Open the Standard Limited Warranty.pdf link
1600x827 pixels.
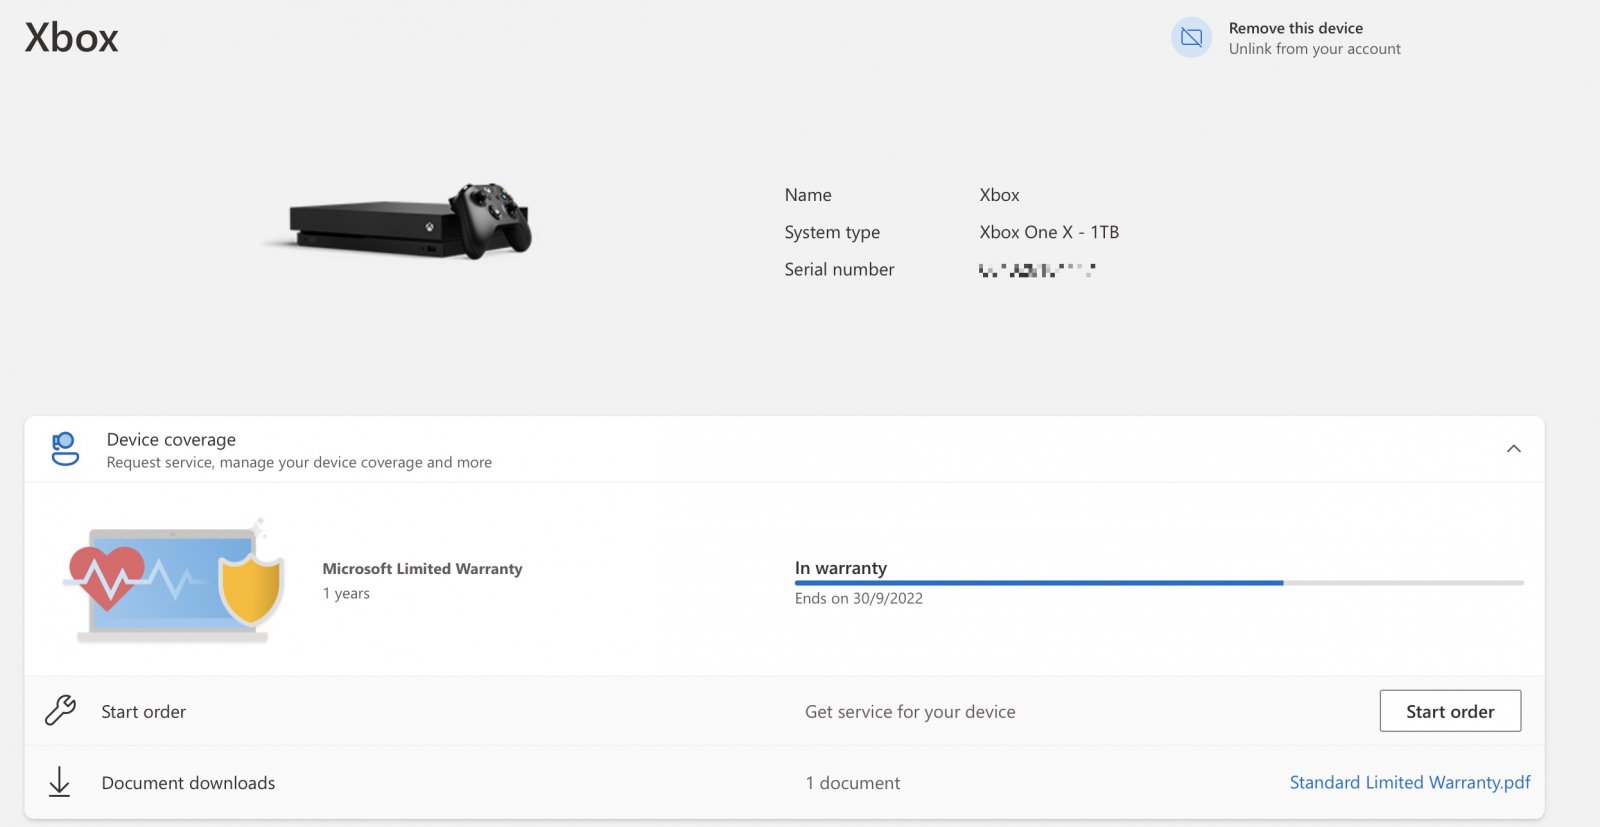click(1409, 782)
